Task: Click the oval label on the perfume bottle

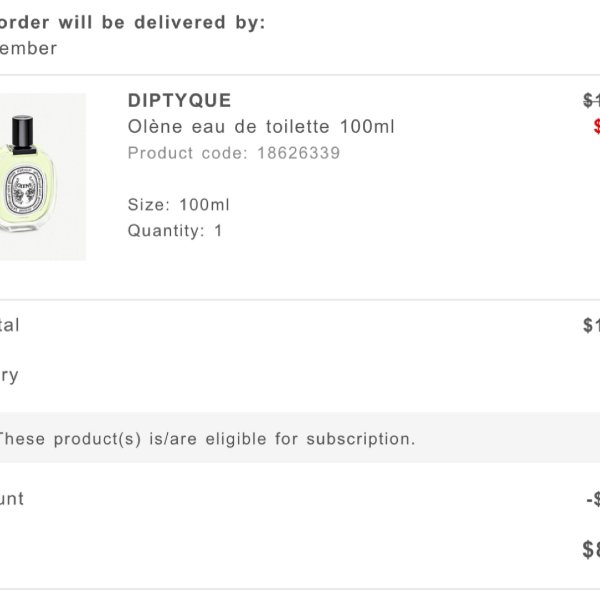Action: pyautogui.click(x=24, y=189)
